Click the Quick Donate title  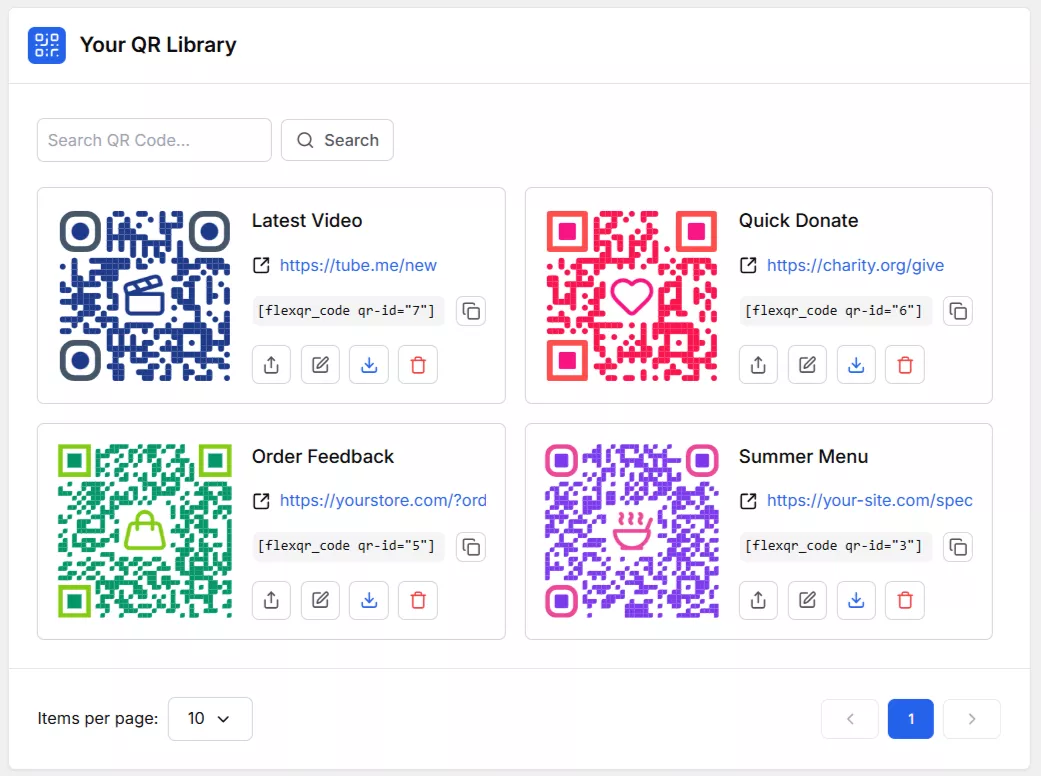click(x=799, y=220)
